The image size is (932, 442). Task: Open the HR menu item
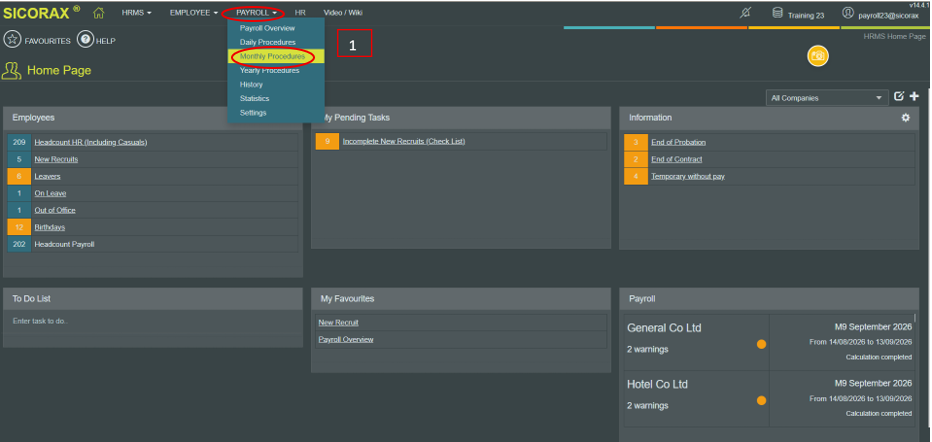(300, 12)
